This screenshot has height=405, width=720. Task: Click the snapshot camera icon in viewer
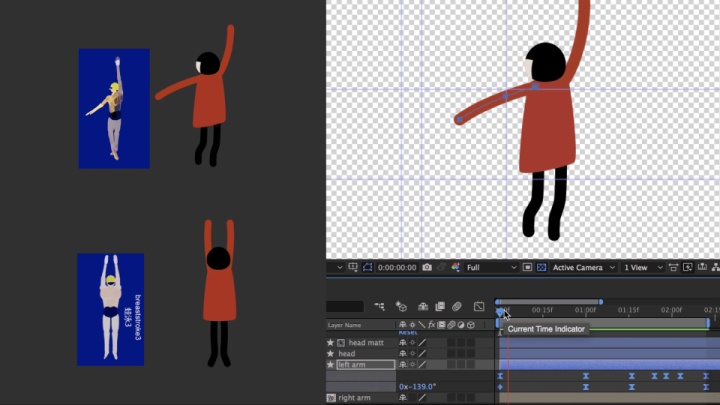click(427, 268)
